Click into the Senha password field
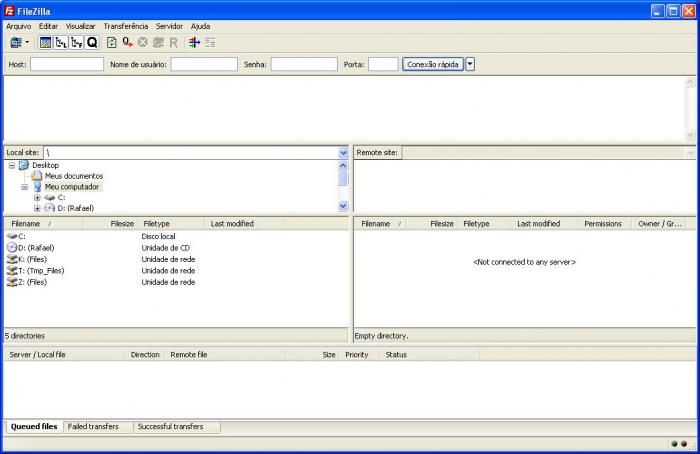 tap(304, 64)
